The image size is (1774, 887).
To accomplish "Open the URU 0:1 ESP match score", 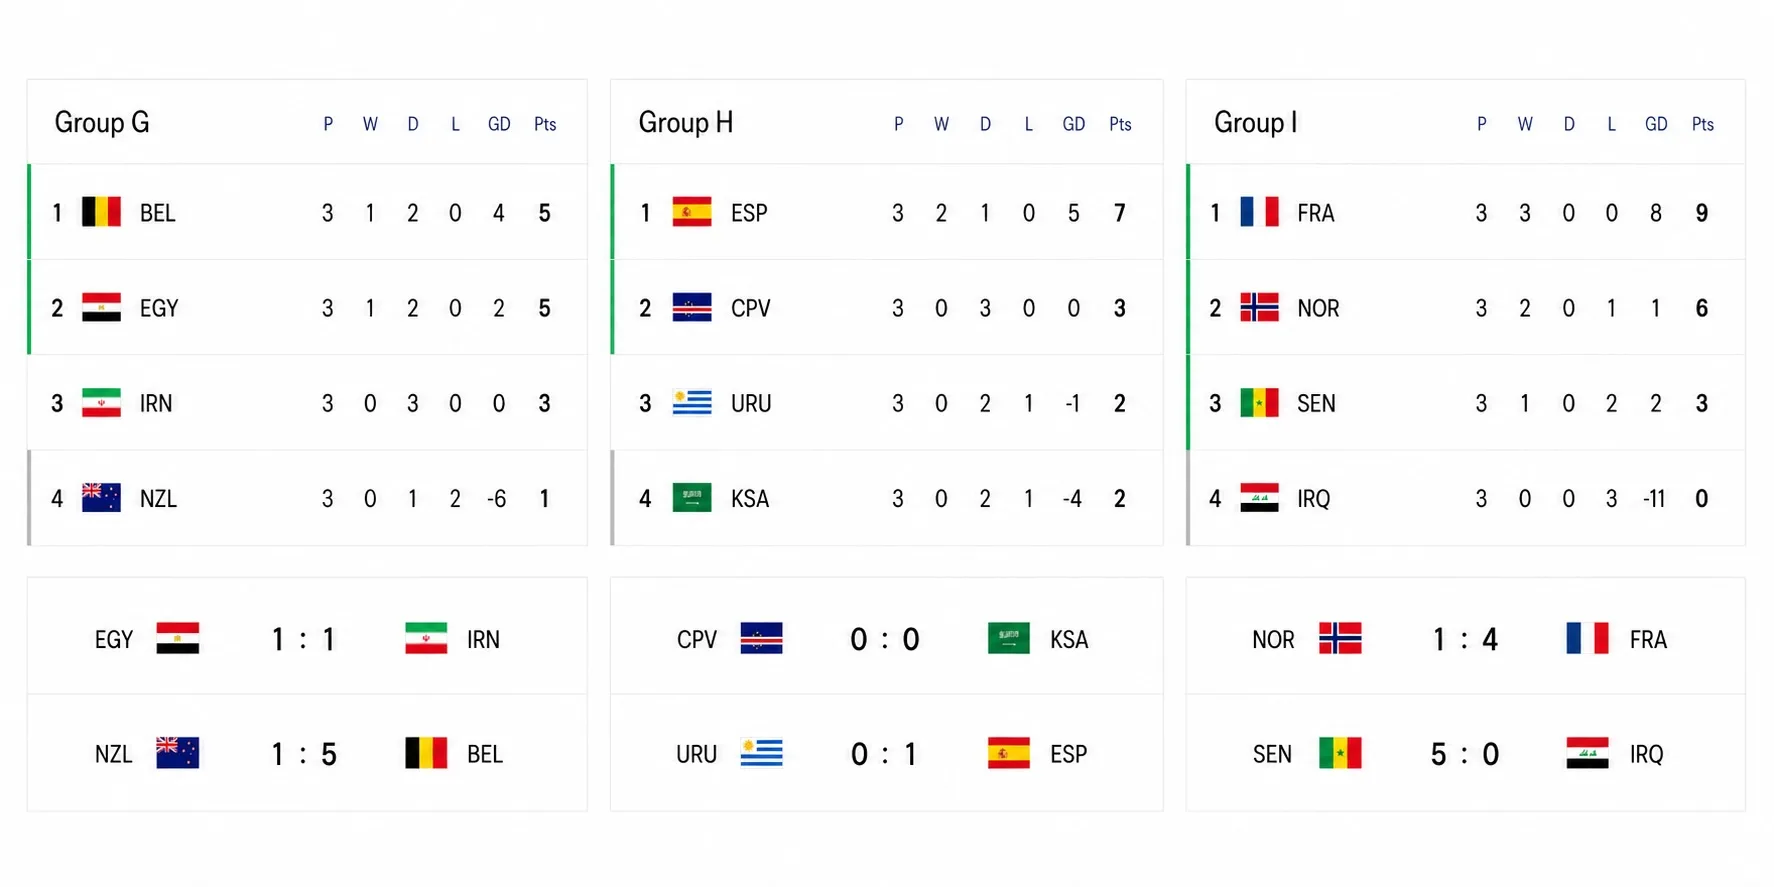I will pos(886,753).
